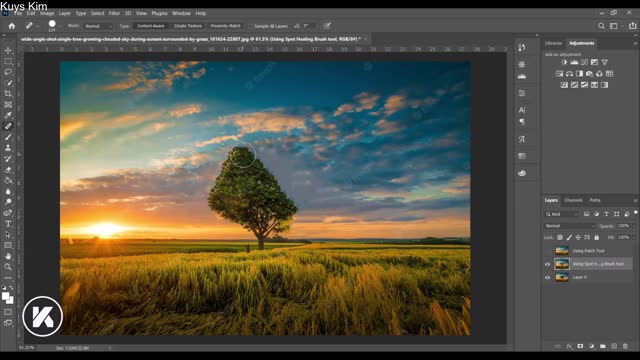Image resolution: width=640 pixels, height=360 pixels.
Task: Choose the Content-Aware type button
Action: (151, 26)
